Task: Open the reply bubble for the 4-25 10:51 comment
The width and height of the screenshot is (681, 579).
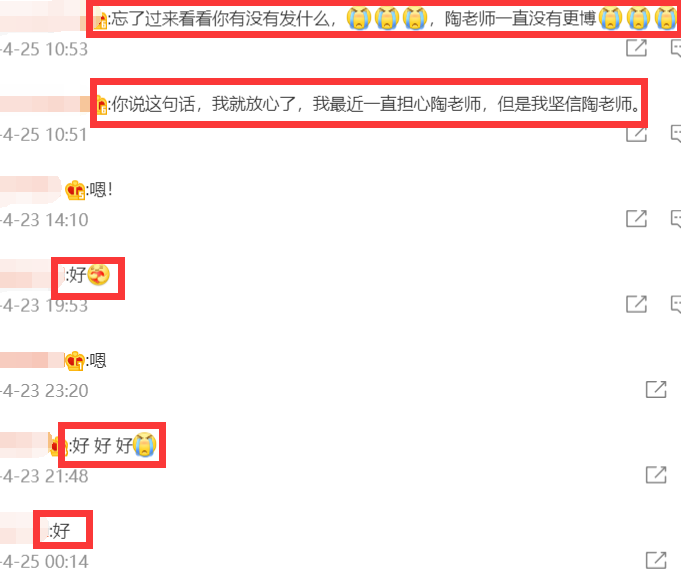Action: (x=676, y=133)
